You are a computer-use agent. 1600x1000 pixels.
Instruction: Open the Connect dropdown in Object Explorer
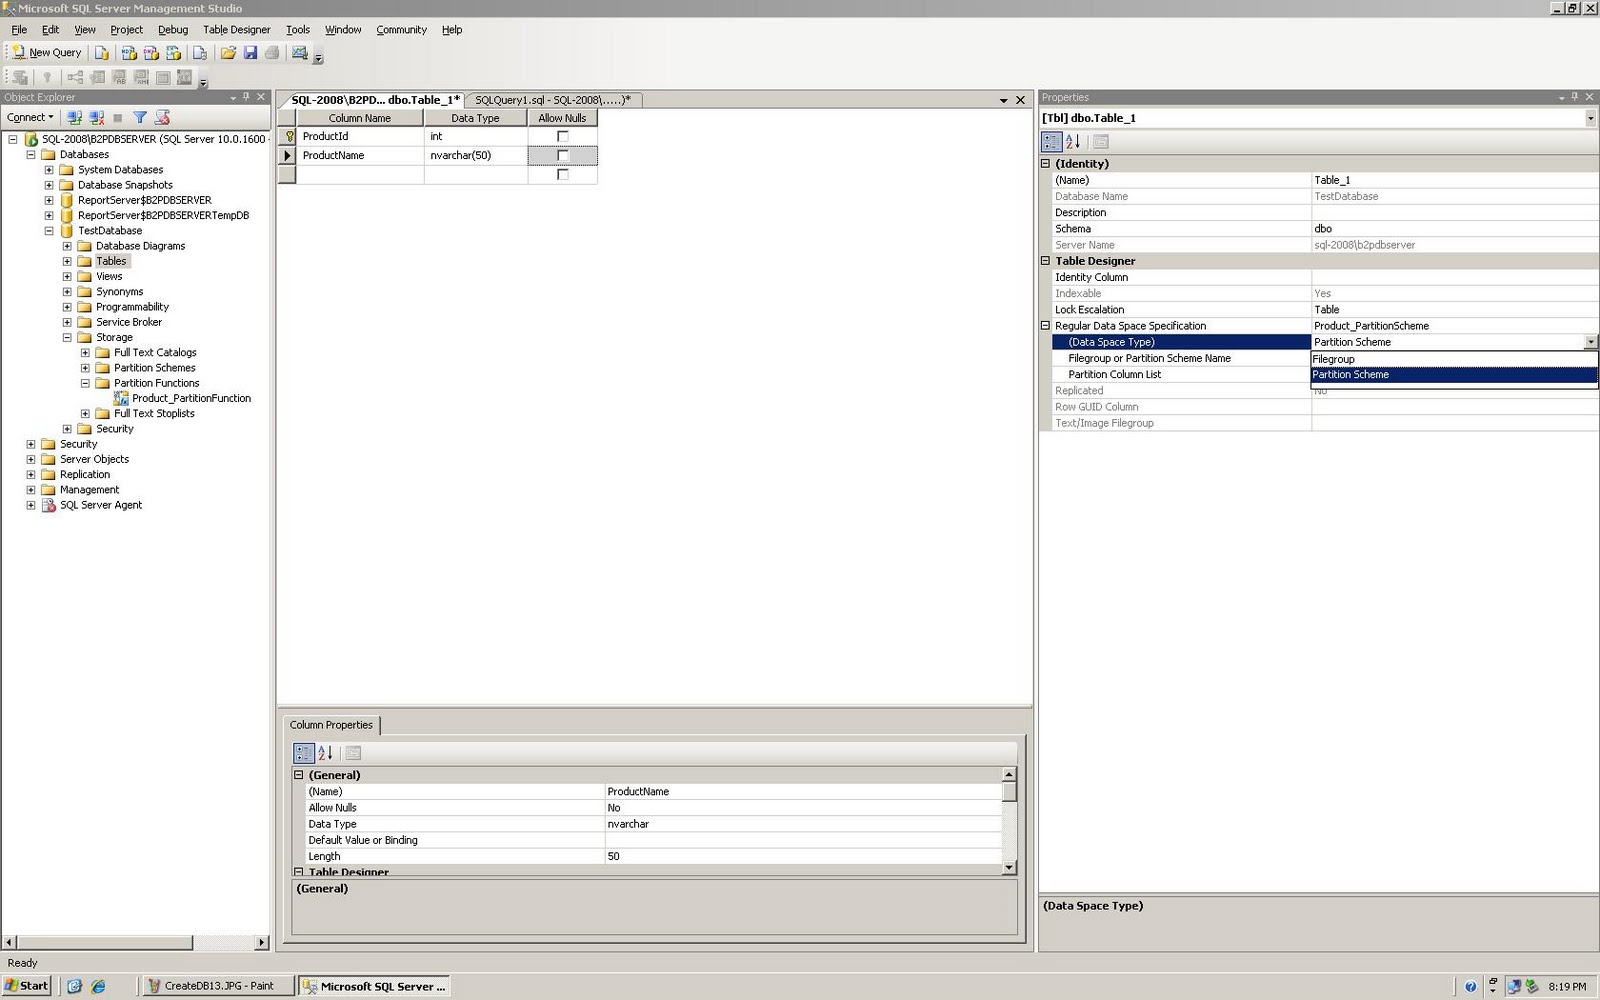(x=30, y=118)
